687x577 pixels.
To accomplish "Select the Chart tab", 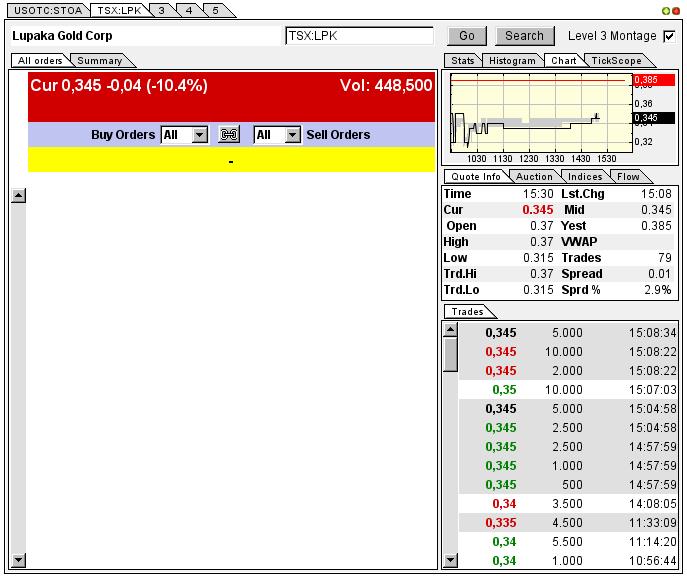I will click(x=563, y=60).
